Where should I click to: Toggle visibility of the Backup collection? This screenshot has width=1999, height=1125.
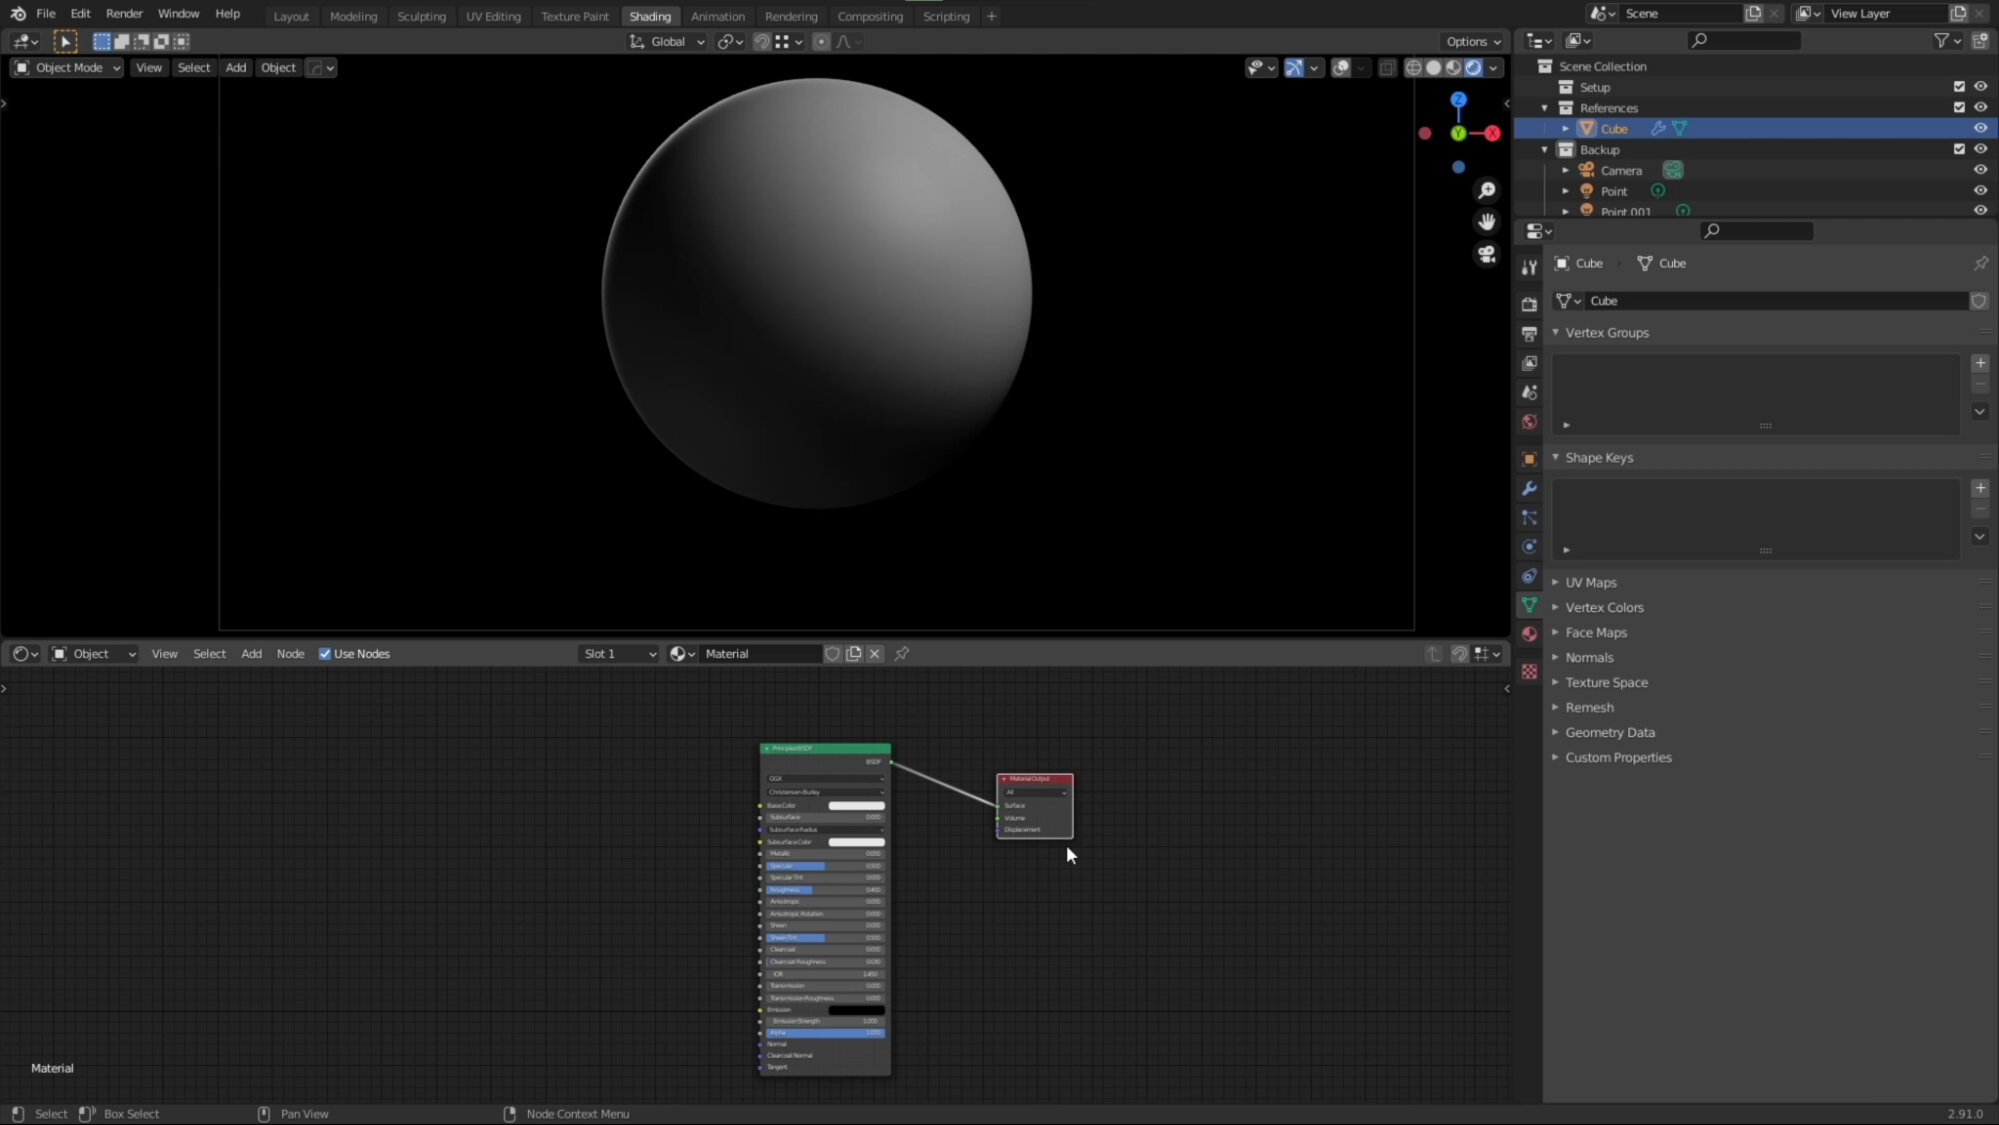click(x=1982, y=149)
